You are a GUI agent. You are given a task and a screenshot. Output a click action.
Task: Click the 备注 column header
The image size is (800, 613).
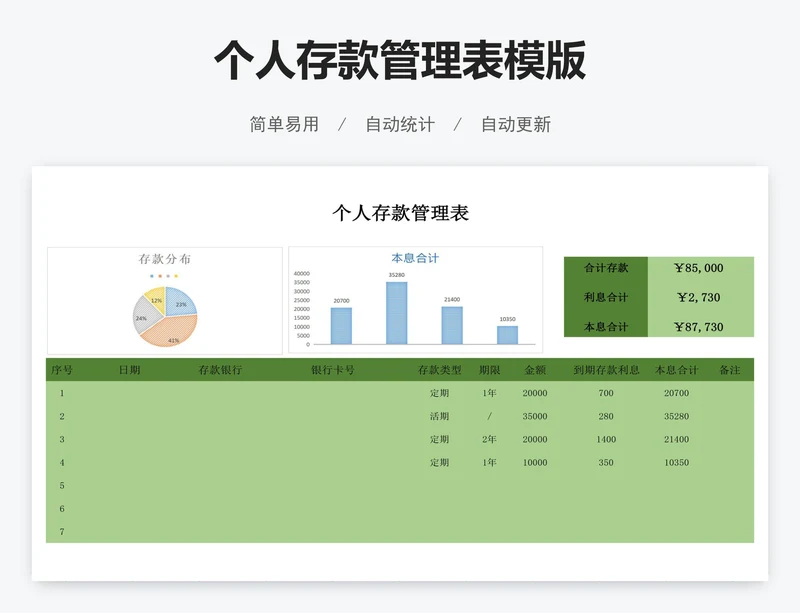[730, 370]
